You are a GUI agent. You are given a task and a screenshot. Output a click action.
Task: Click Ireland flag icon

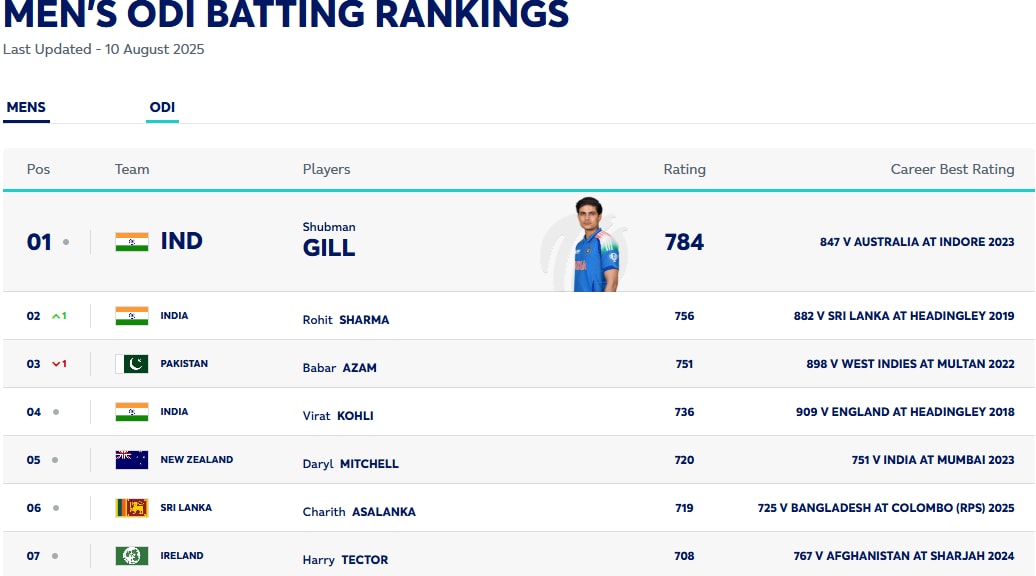pyautogui.click(x=131, y=556)
